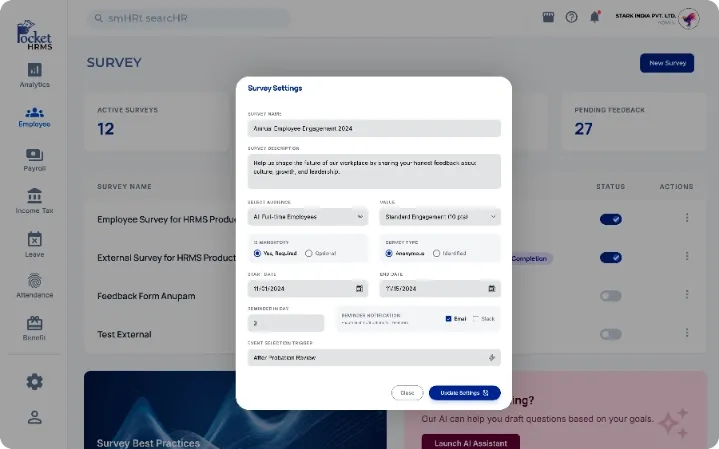The image size is (719, 449).
Task: Expand the Select Audience dropdown
Action: click(308, 216)
